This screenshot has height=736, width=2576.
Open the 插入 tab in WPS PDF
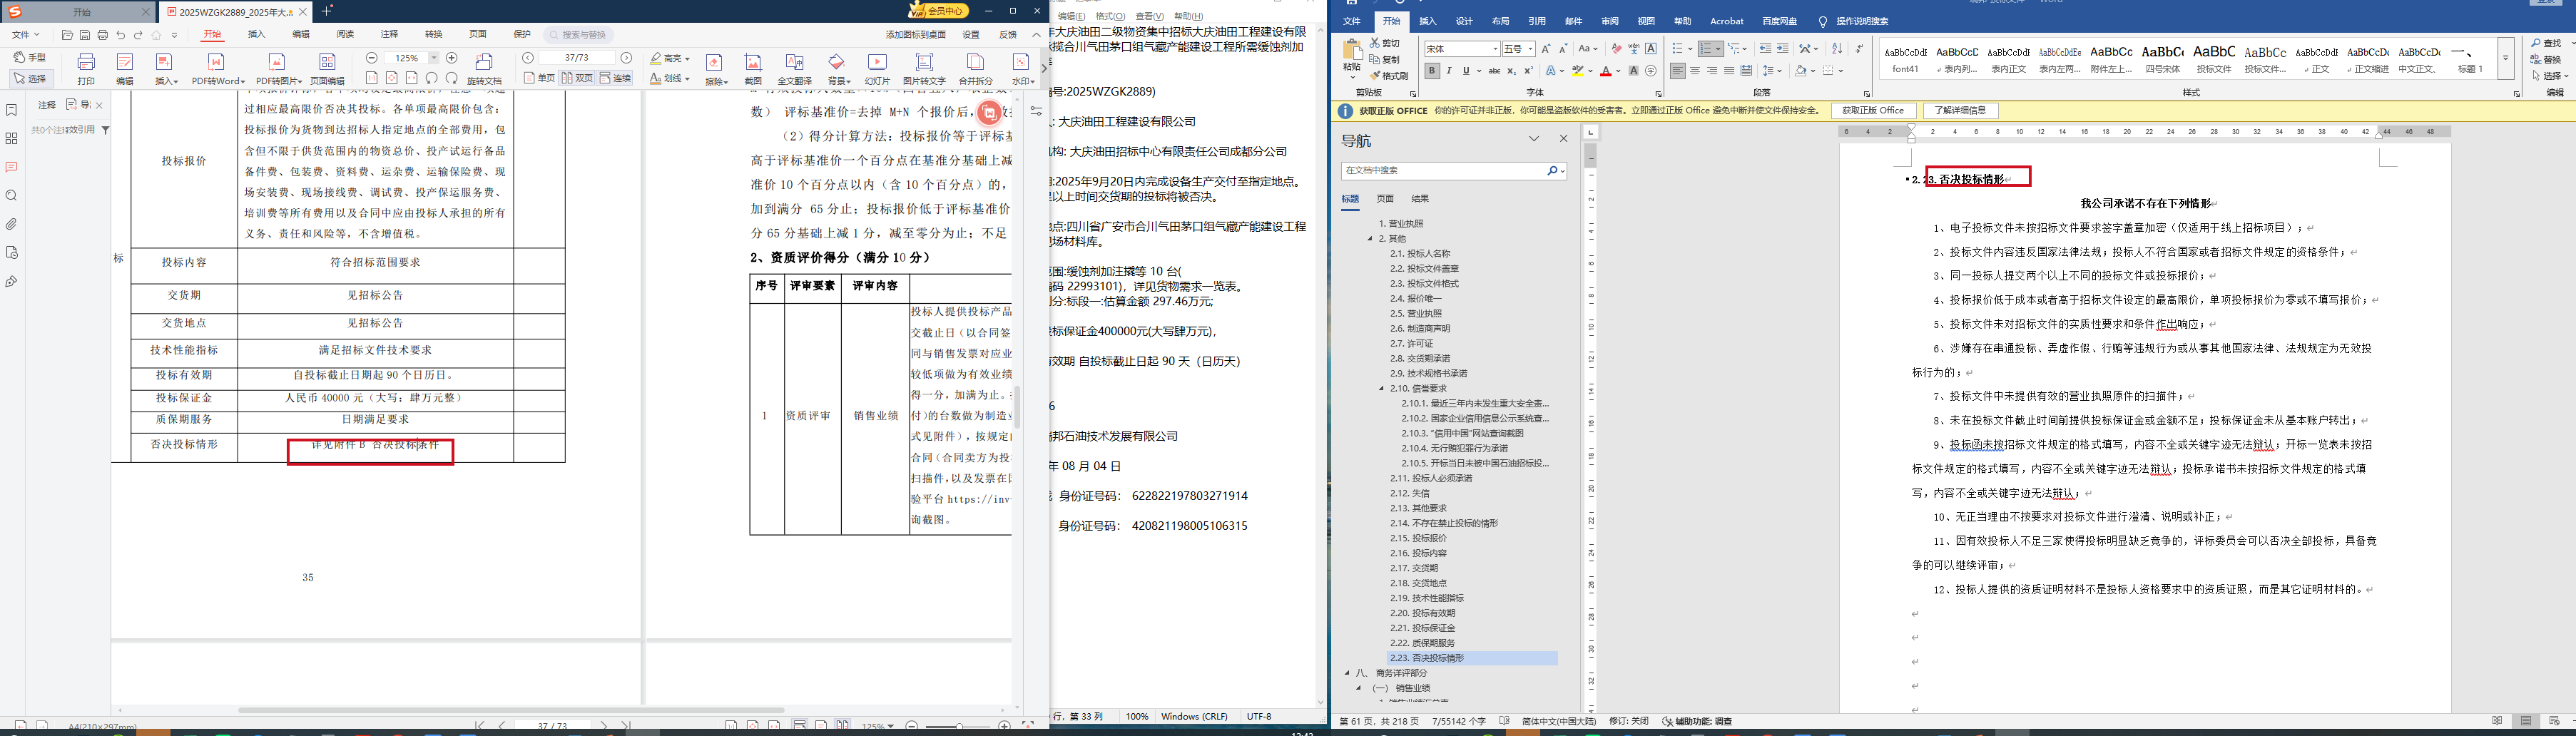(x=257, y=35)
